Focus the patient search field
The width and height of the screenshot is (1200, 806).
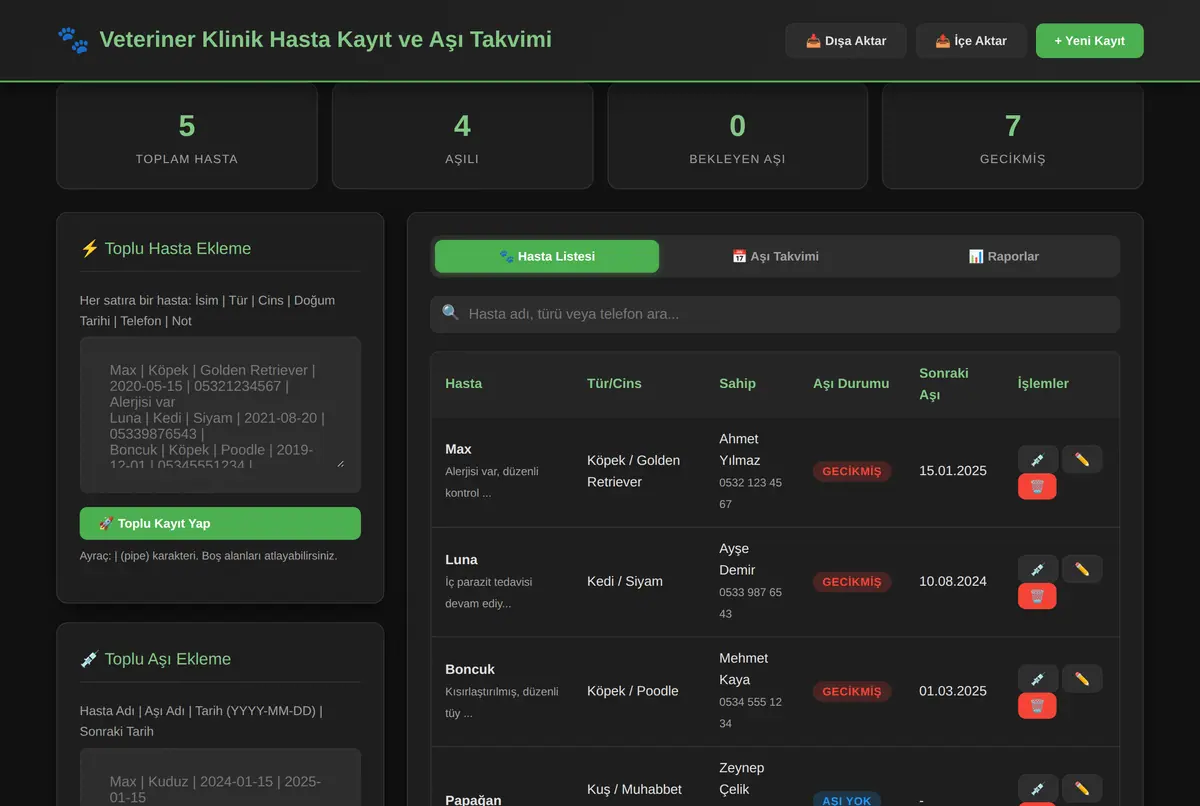tap(775, 314)
